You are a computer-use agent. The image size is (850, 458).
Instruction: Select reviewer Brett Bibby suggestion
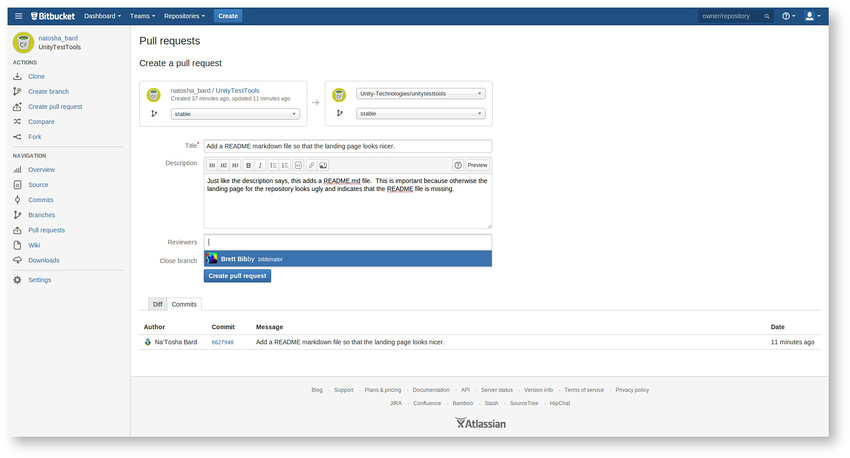348,259
